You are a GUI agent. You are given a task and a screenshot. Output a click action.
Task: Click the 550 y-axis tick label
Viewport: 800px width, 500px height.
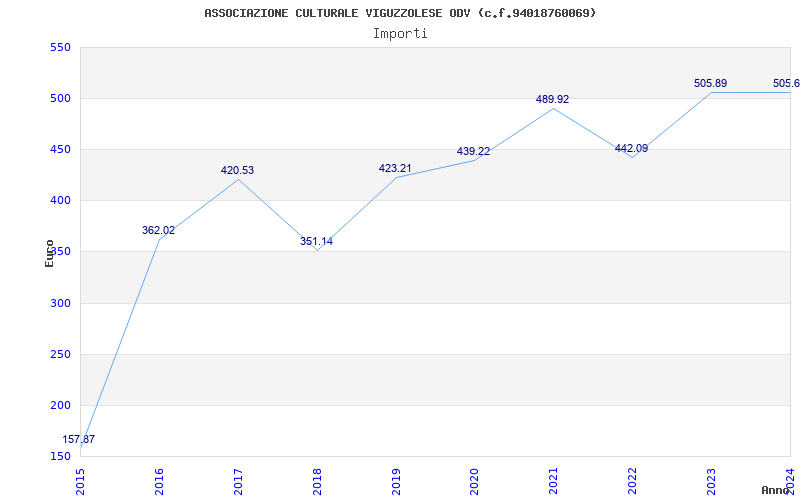coord(60,47)
